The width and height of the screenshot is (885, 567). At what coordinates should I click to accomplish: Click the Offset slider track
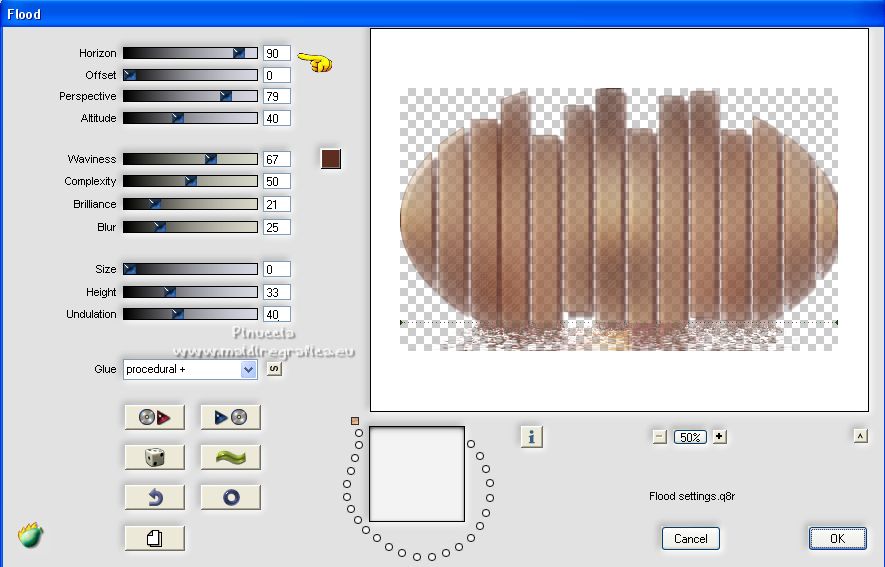[x=190, y=75]
